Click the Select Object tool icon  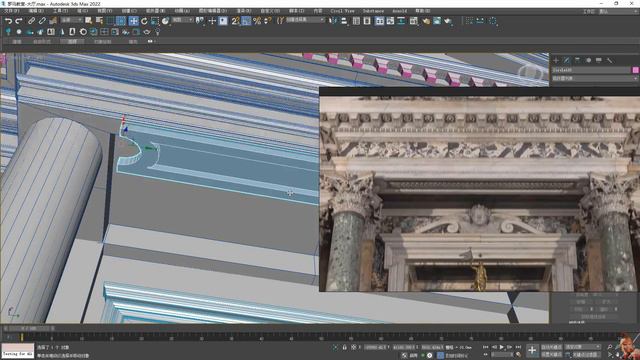tap(89, 20)
